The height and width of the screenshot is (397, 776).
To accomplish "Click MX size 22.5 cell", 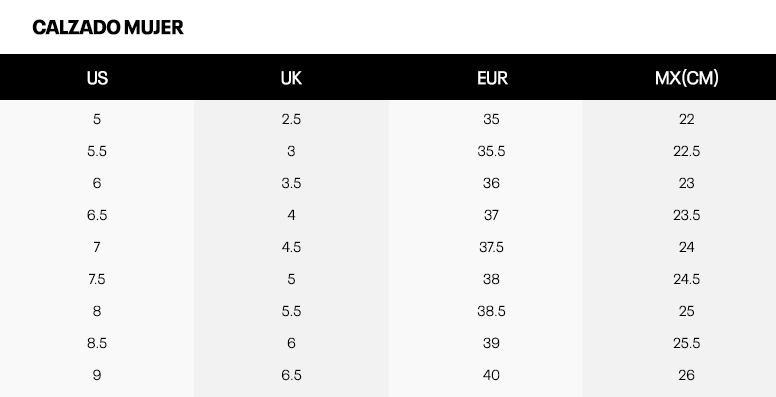I will pos(686,151).
